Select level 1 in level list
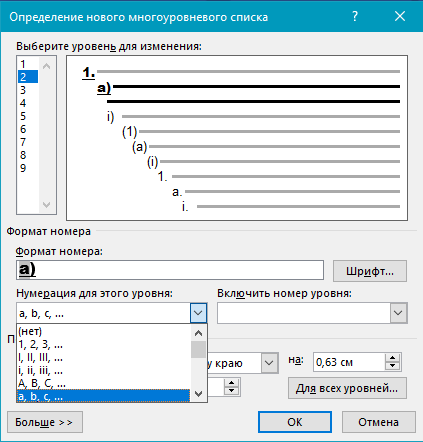The width and height of the screenshot is (423, 442). pos(28,64)
